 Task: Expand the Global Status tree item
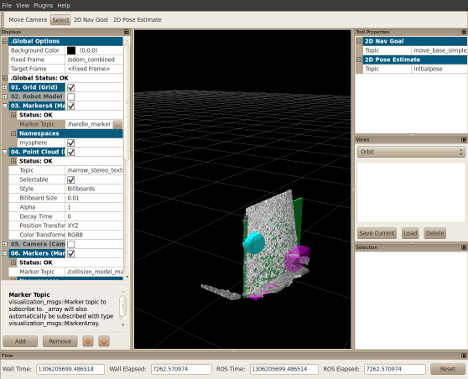pos(5,78)
